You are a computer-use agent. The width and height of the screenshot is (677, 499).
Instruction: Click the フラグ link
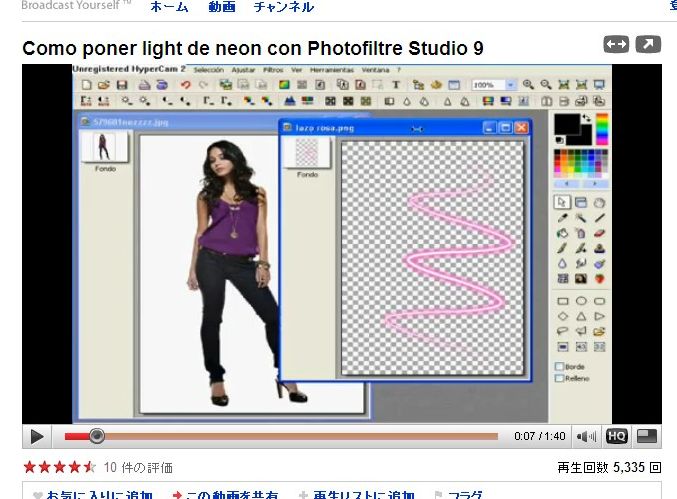tap(465, 495)
